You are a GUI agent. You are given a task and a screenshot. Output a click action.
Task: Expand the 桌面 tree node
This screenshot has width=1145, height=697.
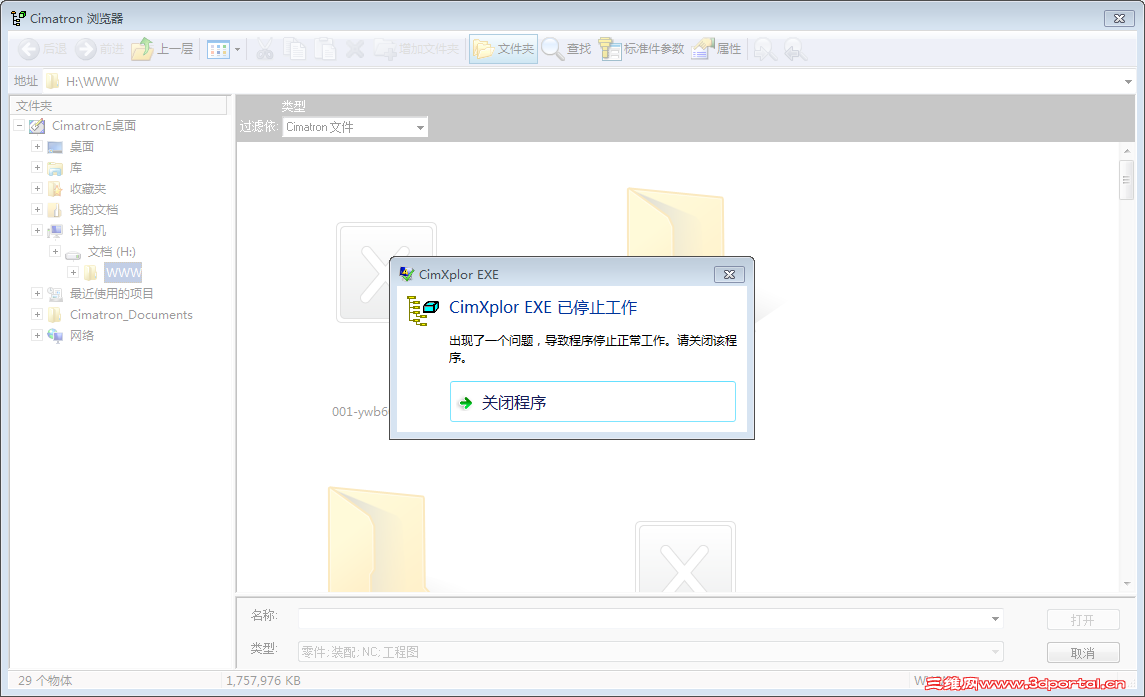click(37, 147)
